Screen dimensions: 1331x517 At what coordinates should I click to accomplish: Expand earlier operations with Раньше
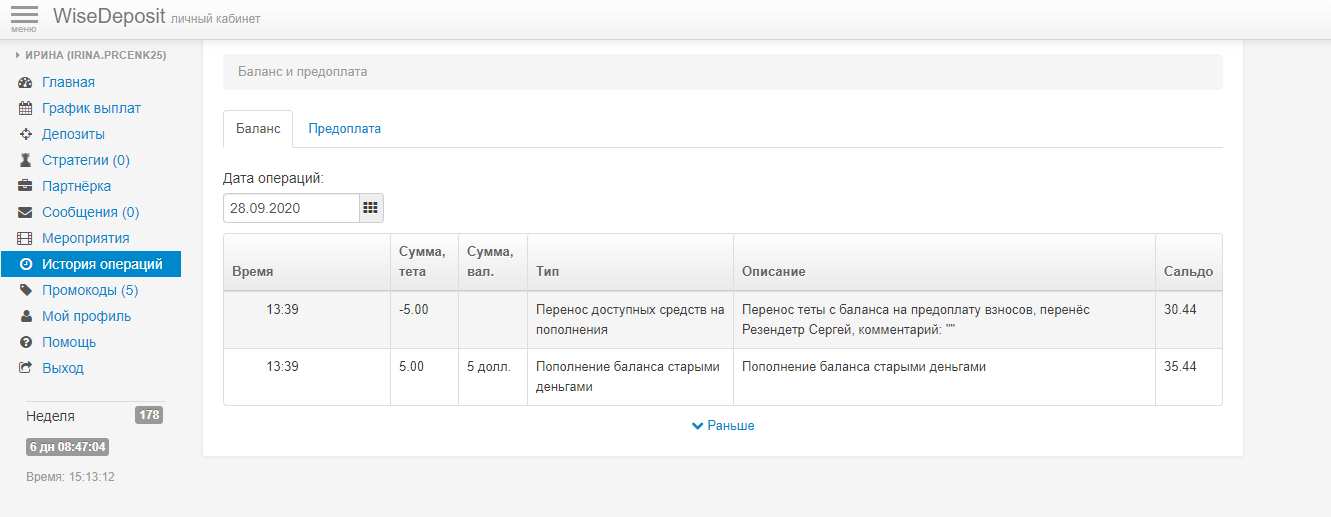tap(723, 426)
